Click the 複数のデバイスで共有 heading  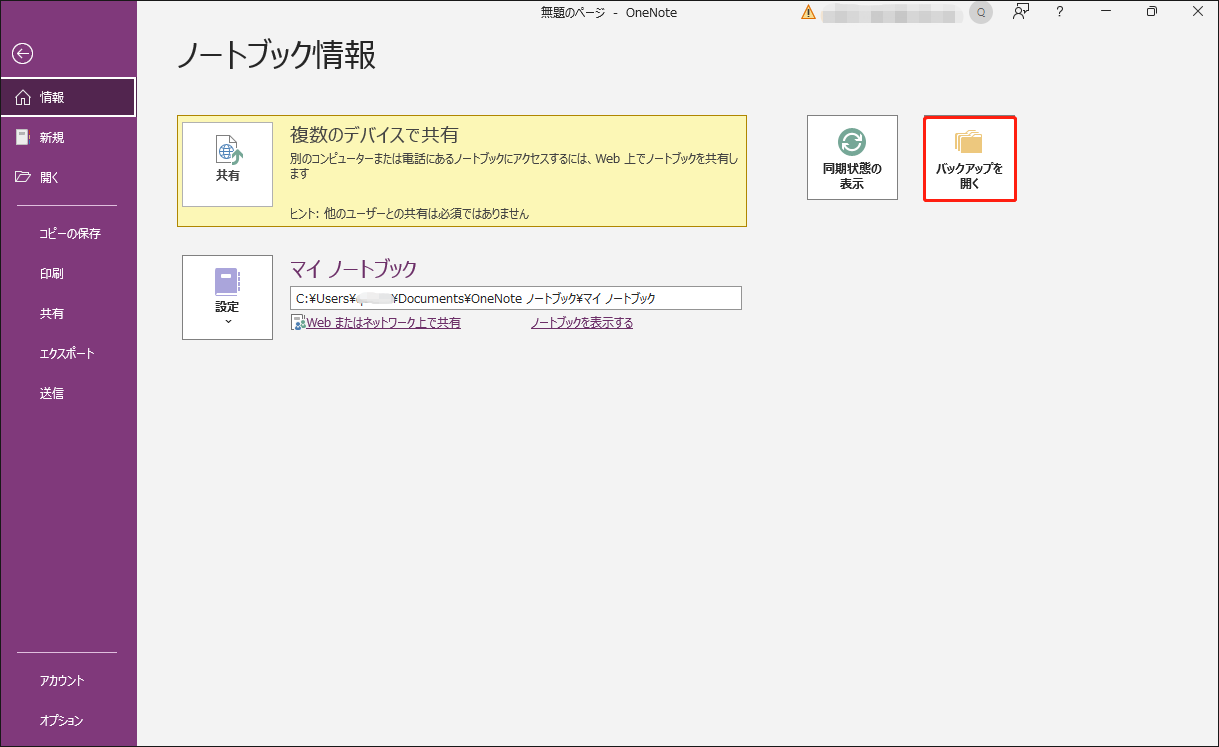point(374,135)
